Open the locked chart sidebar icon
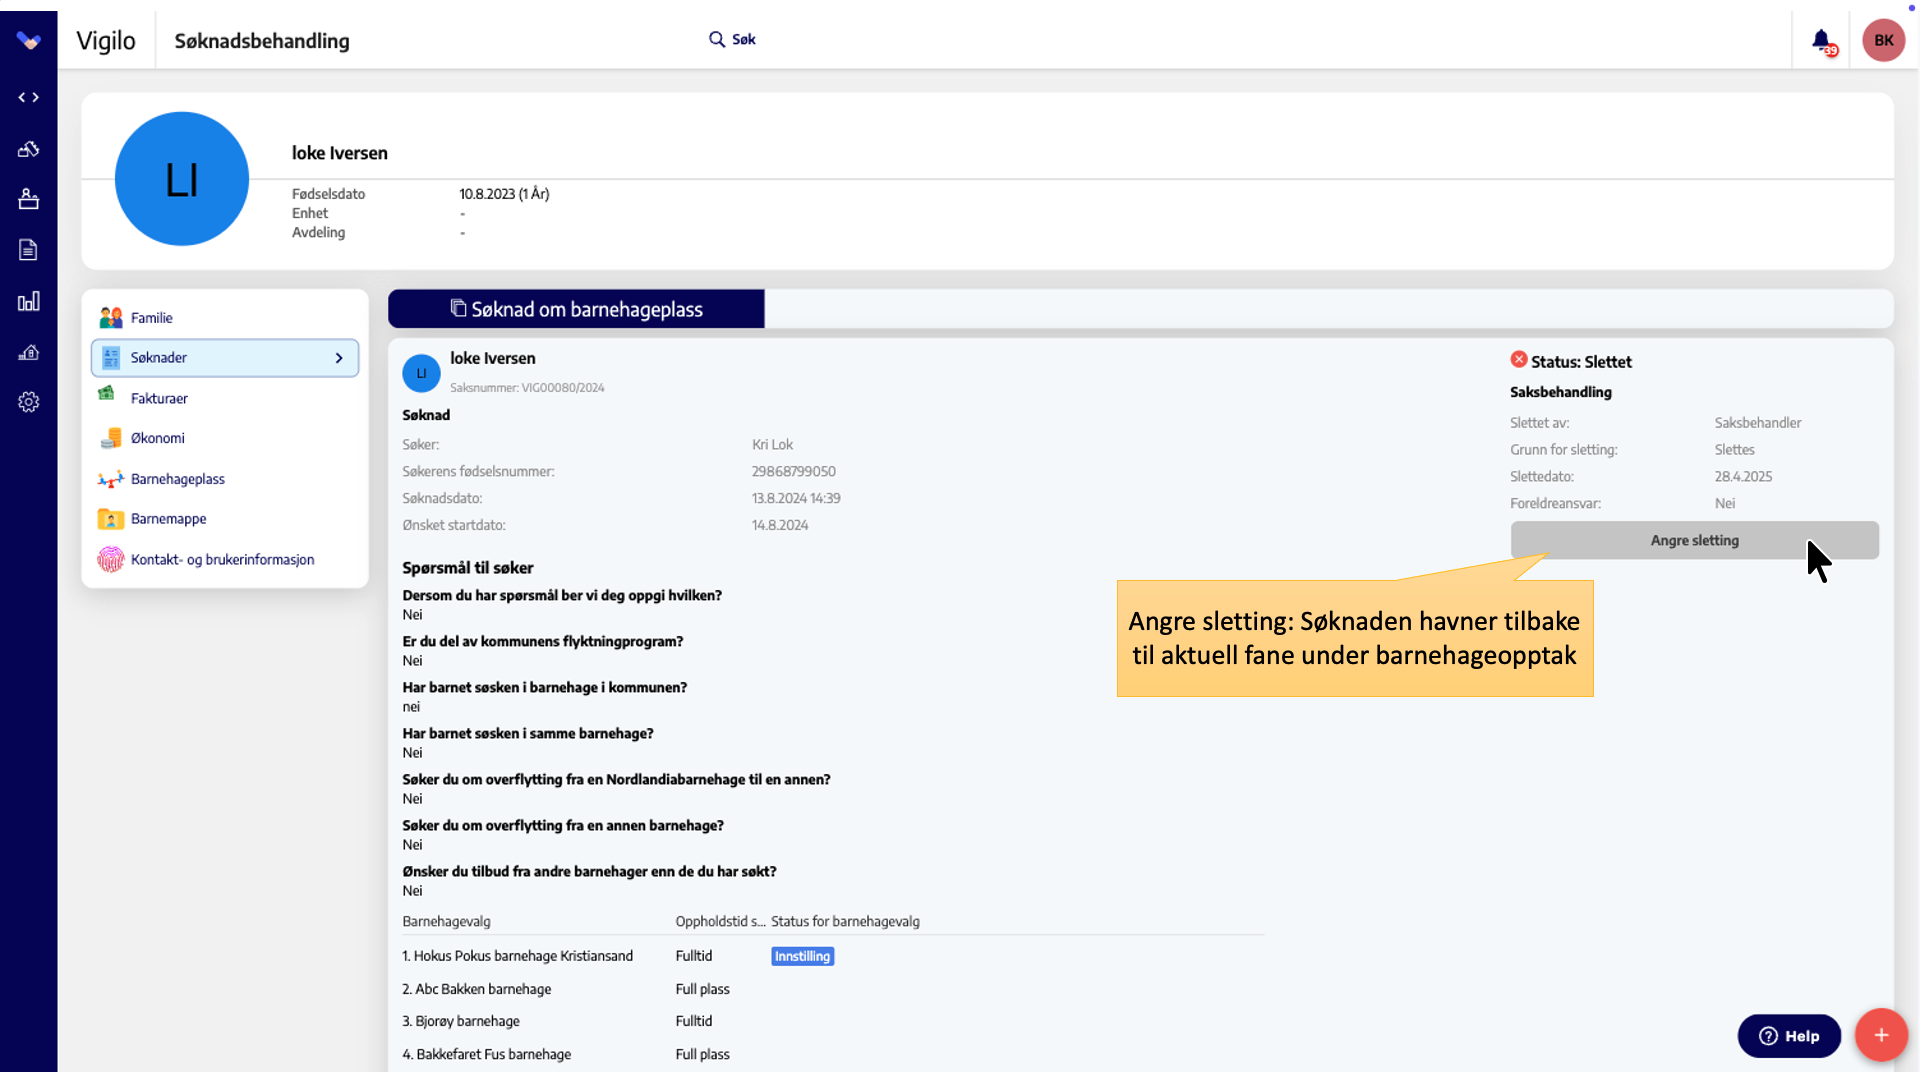The height and width of the screenshot is (1080, 1920). pyautogui.click(x=29, y=352)
